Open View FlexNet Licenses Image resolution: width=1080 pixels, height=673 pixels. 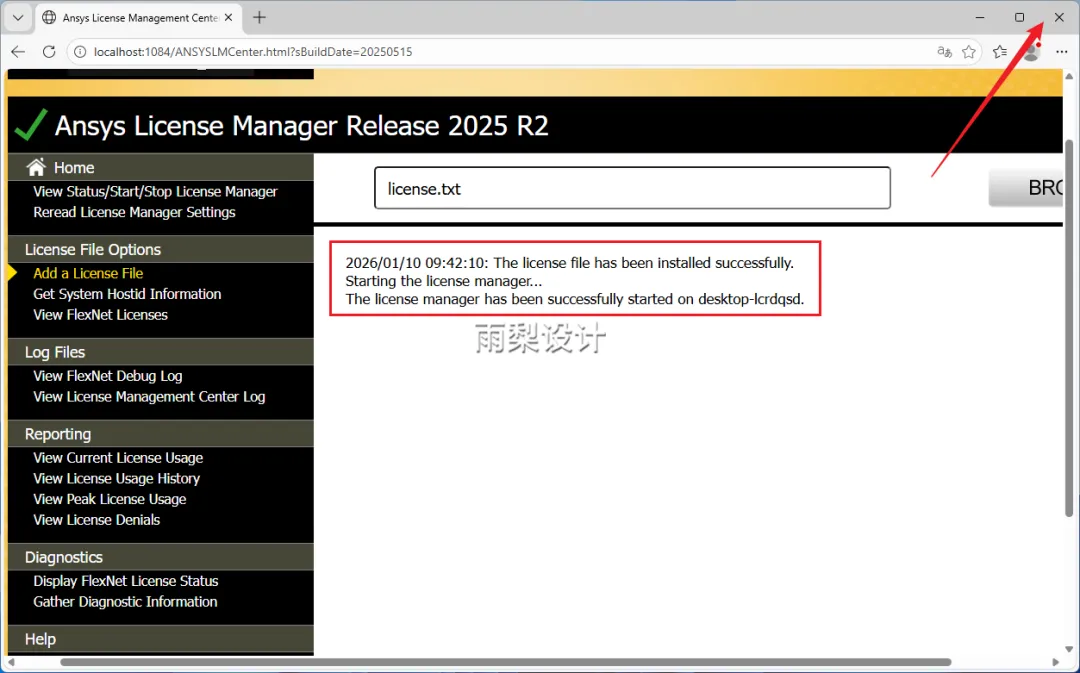[101, 315]
